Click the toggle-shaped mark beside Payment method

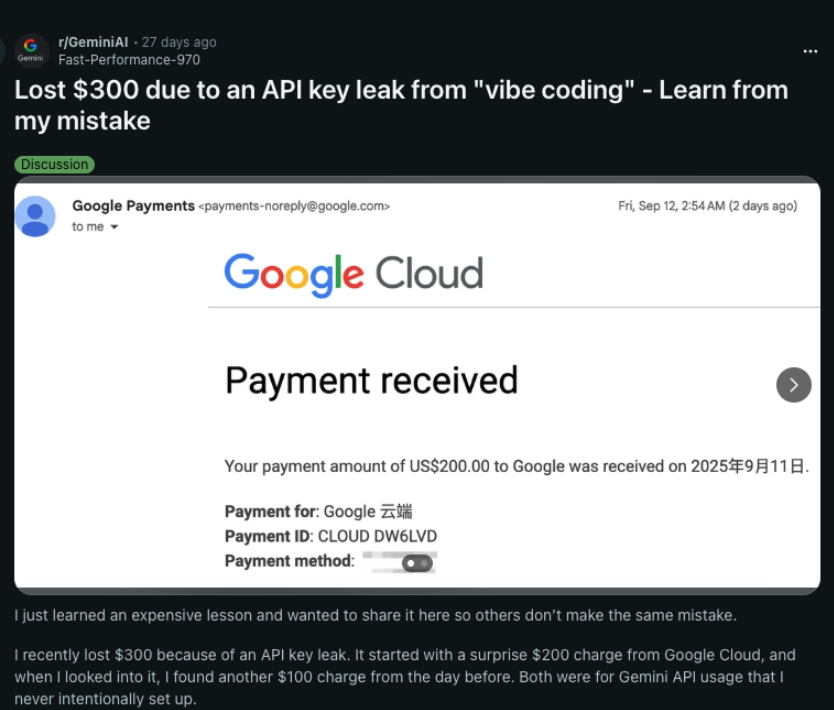click(x=417, y=564)
